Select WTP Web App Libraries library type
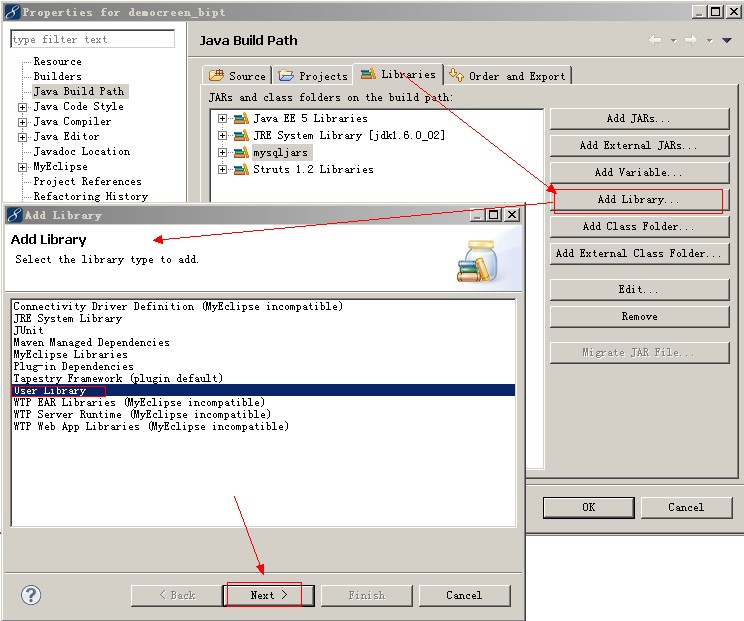The height and width of the screenshot is (621, 744). pos(263,426)
